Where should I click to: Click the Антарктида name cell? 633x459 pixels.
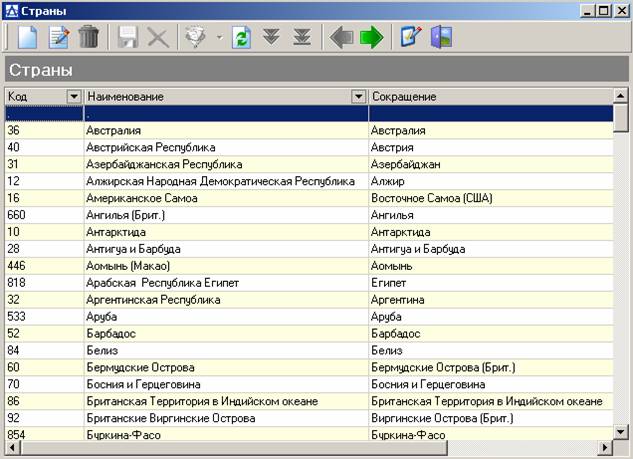click(x=226, y=232)
